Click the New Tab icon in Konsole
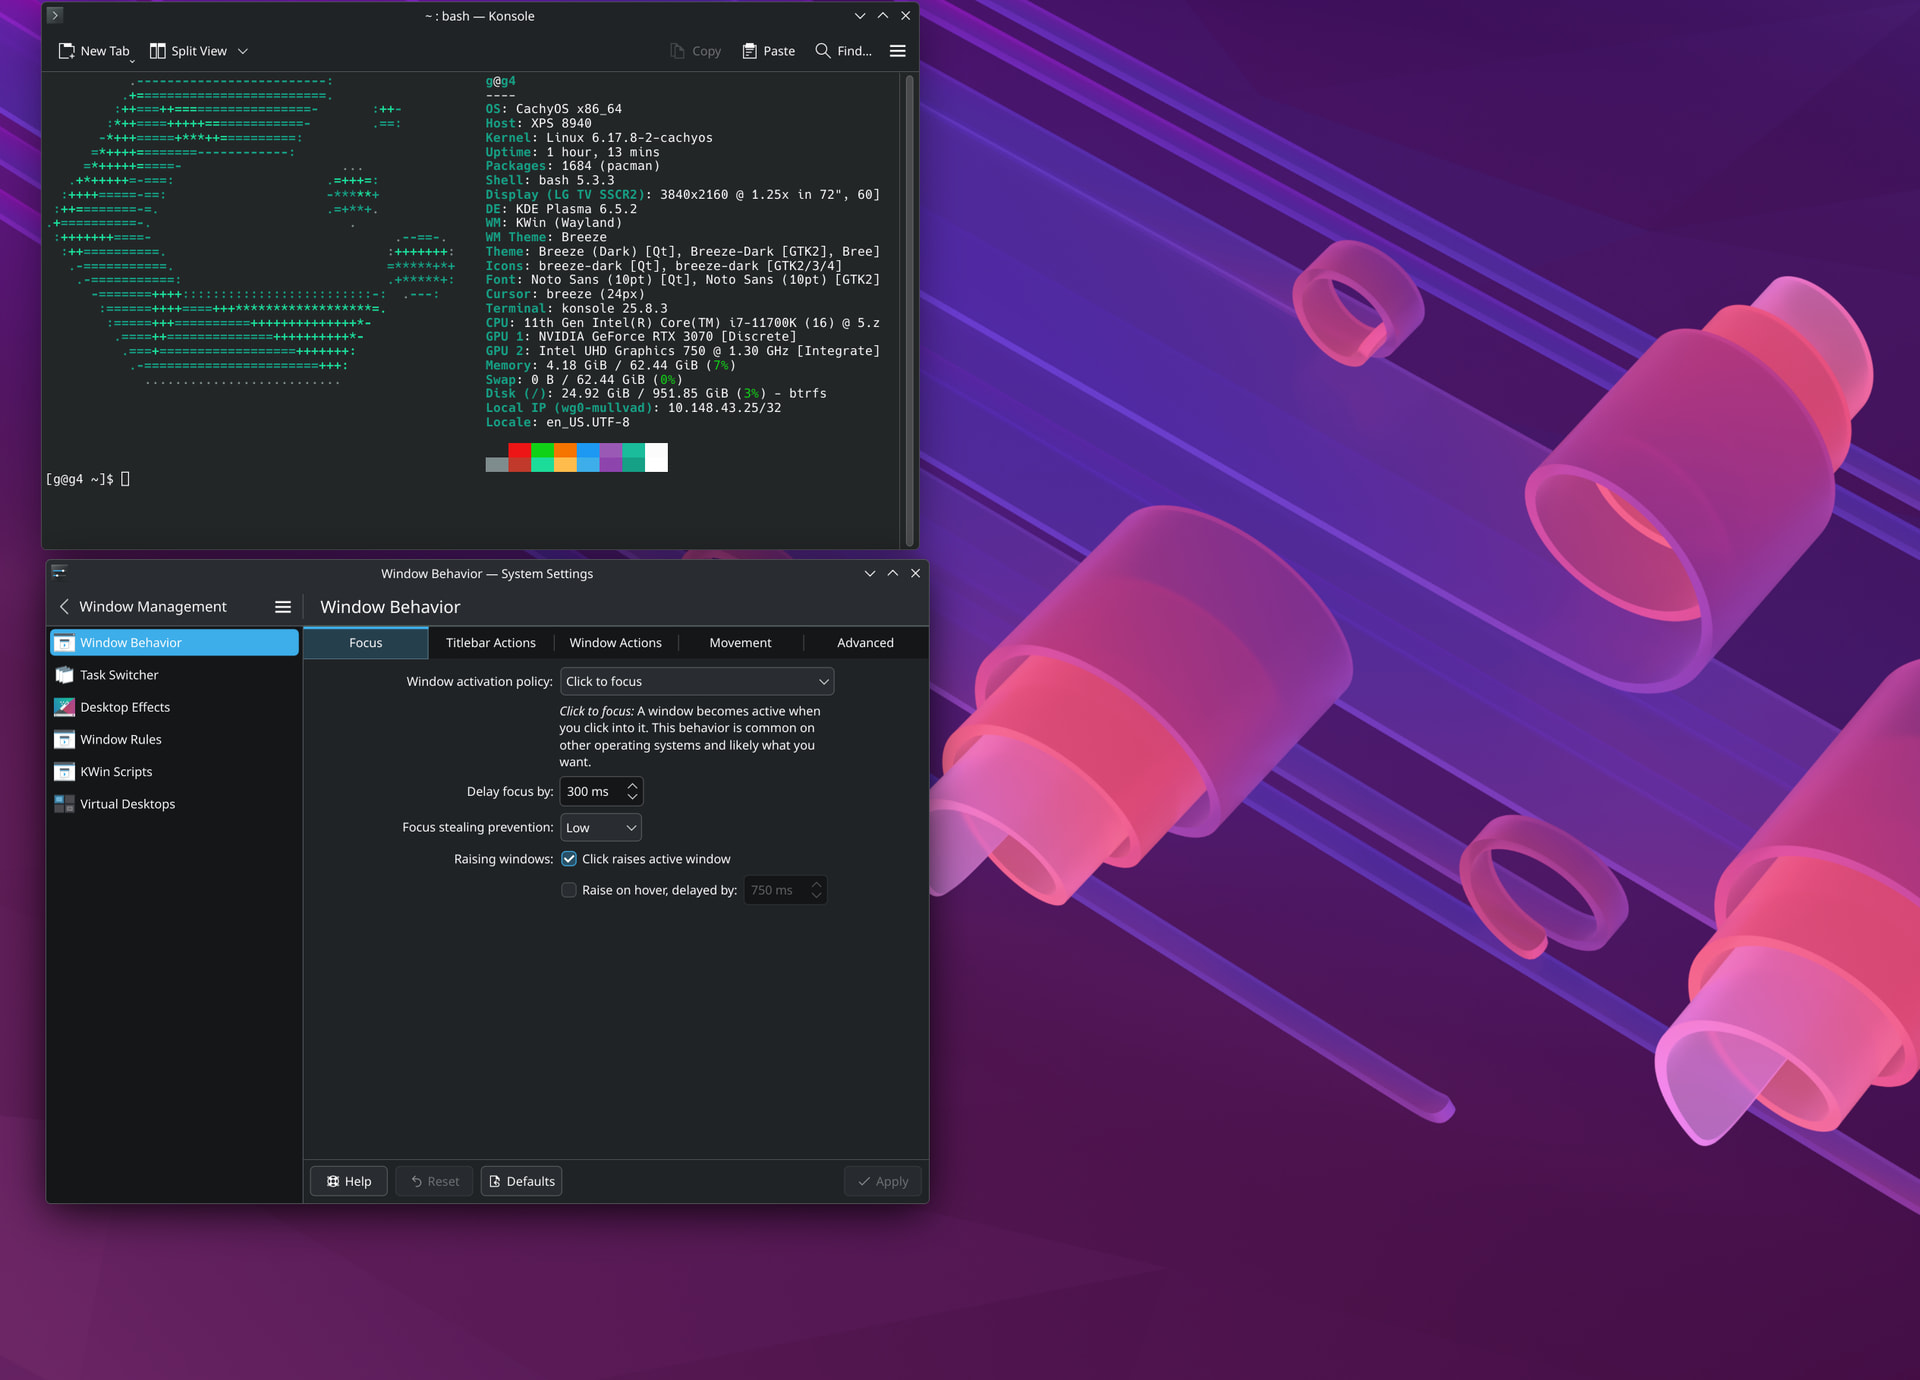This screenshot has width=1920, height=1380. pos(67,51)
